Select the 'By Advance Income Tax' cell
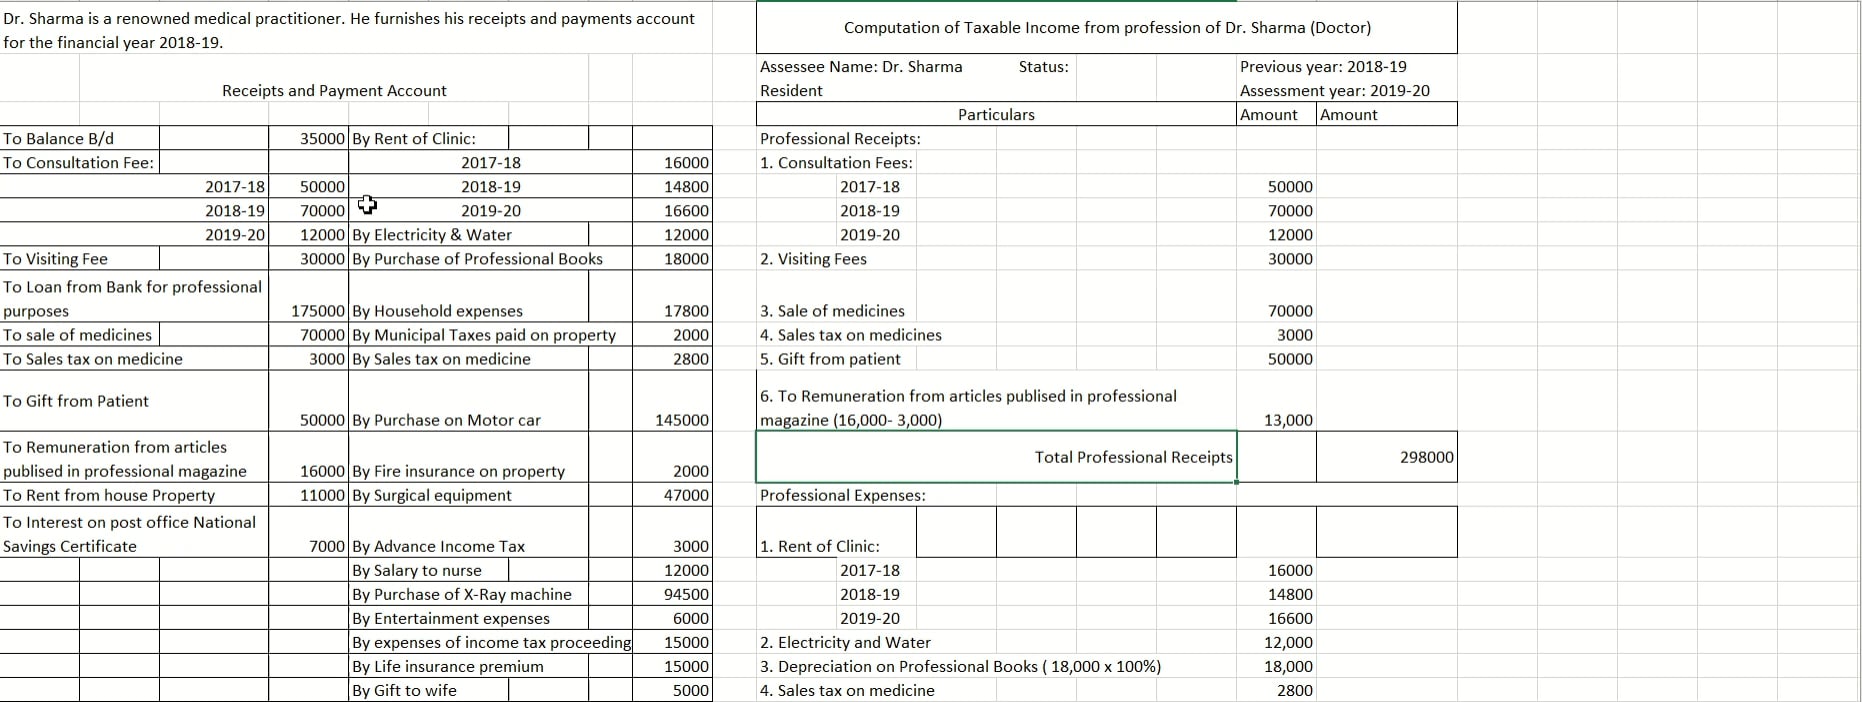This screenshot has height=702, width=1862. 438,546
